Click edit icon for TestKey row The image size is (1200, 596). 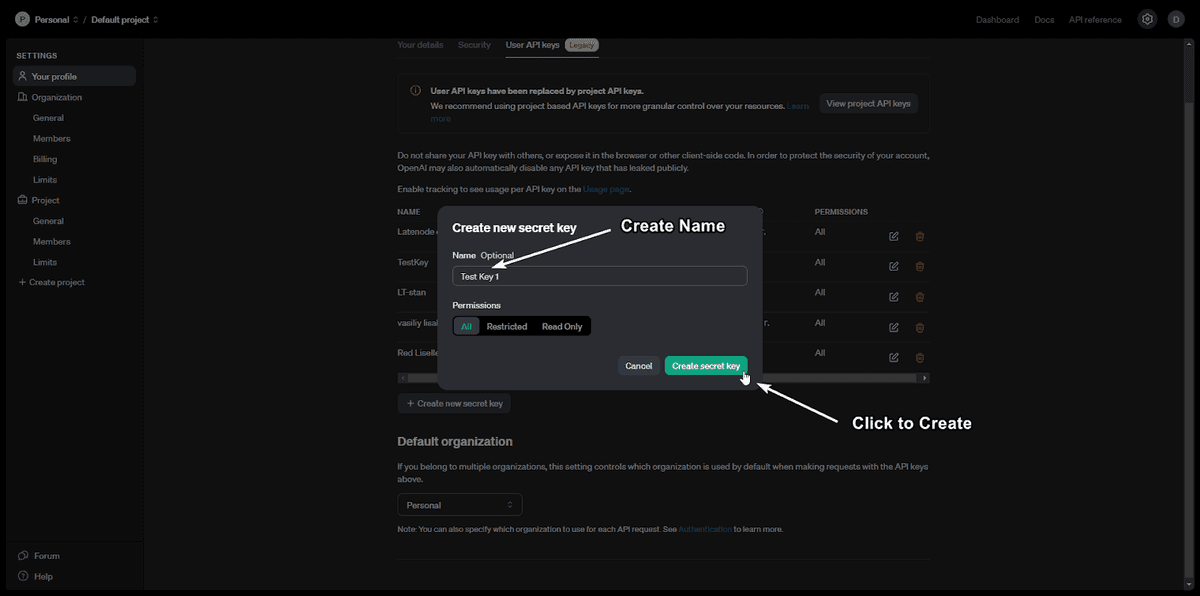(893, 266)
